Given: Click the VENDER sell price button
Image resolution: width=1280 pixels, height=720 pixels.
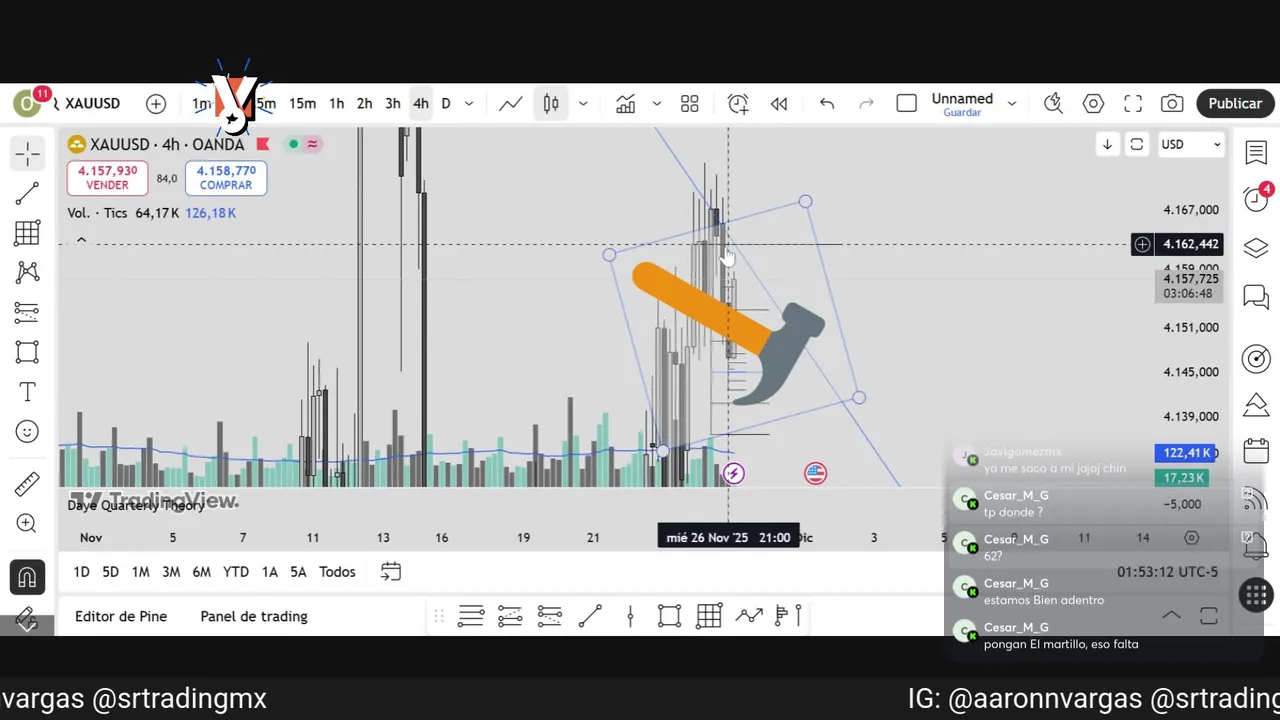Looking at the screenshot, I should pos(107,178).
